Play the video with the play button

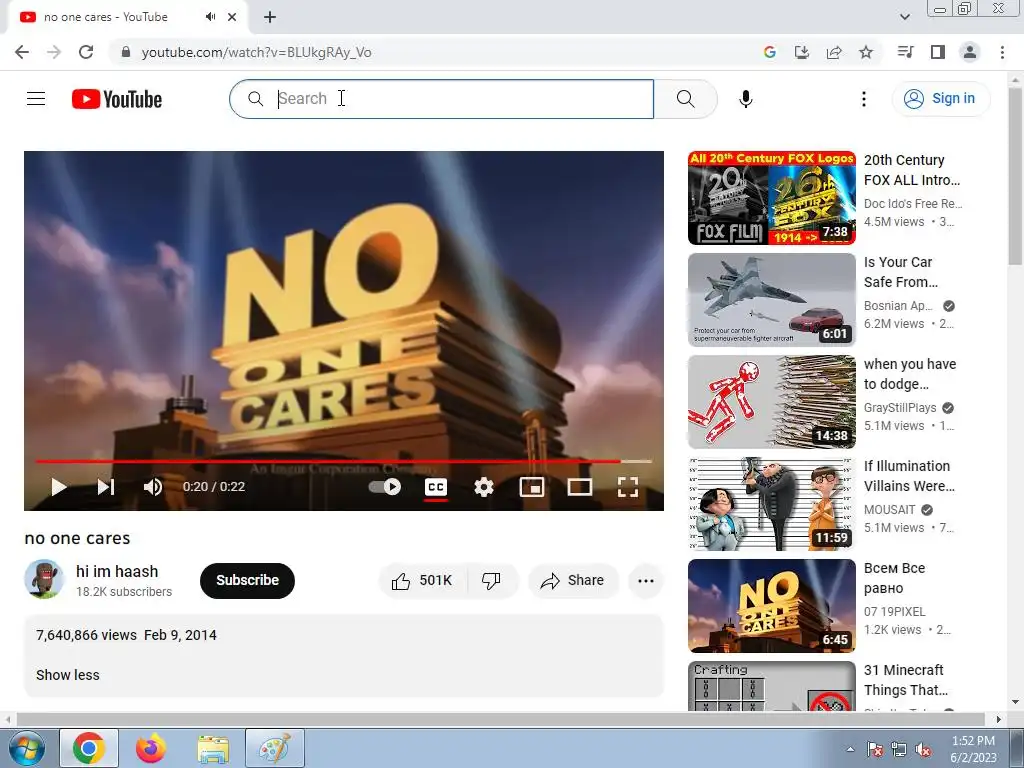[59, 487]
